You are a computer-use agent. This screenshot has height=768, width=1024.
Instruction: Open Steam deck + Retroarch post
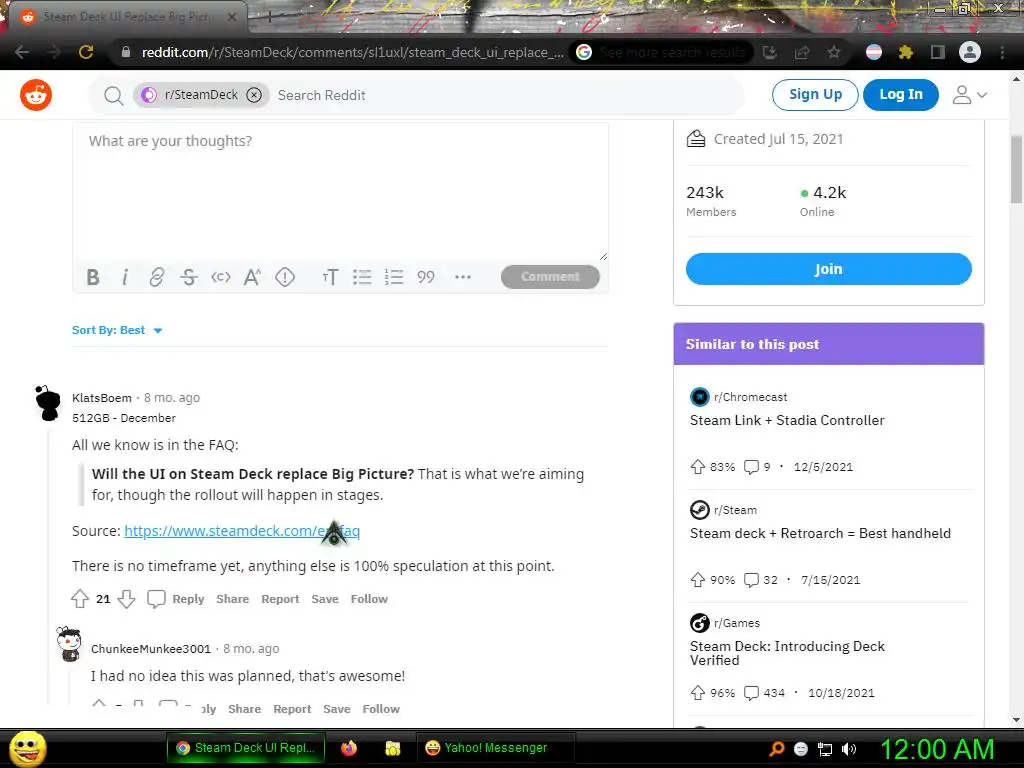[820, 534]
